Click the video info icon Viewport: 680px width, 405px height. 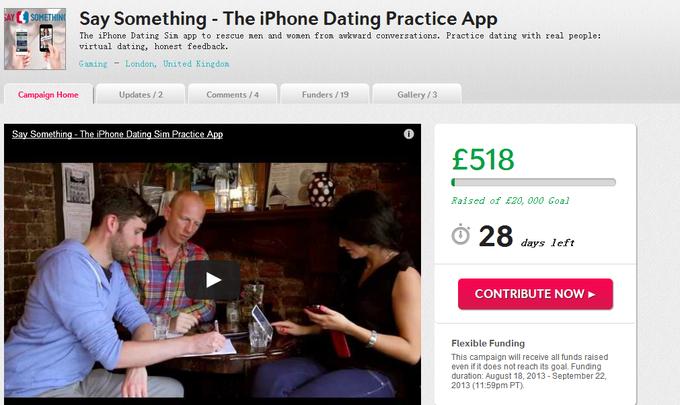click(x=409, y=134)
